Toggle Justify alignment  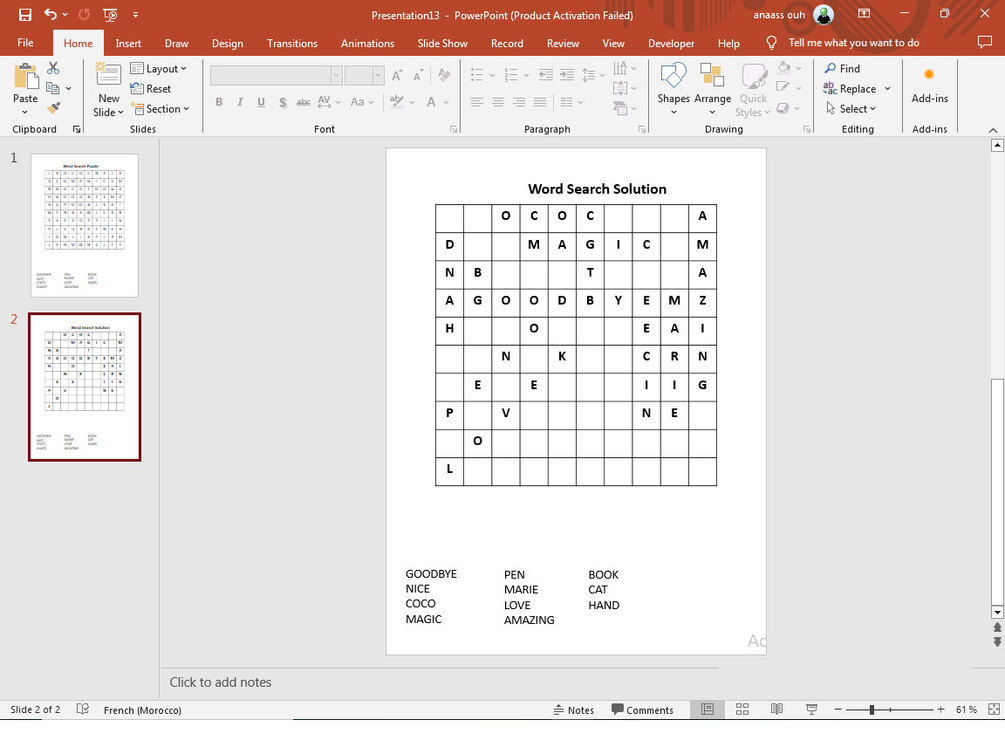pyautogui.click(x=540, y=102)
